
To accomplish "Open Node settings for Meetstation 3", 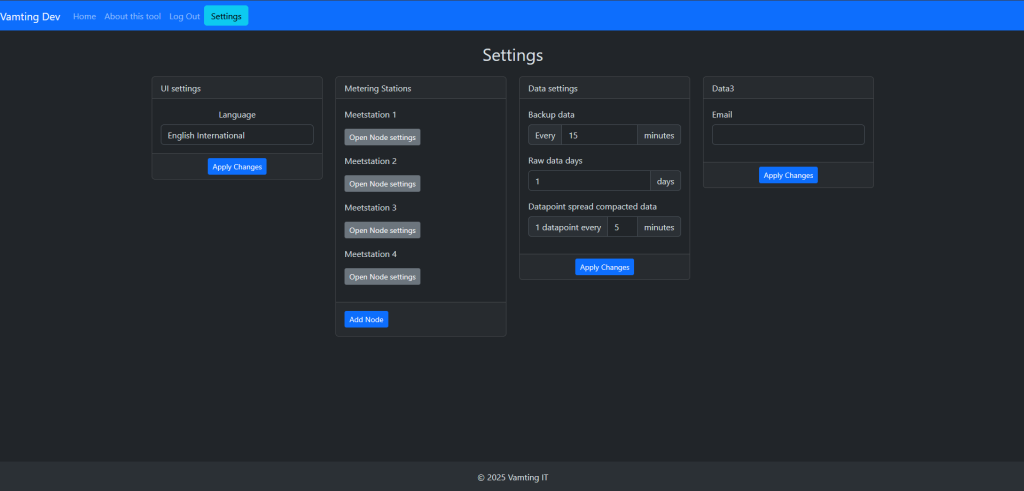I will point(382,230).
